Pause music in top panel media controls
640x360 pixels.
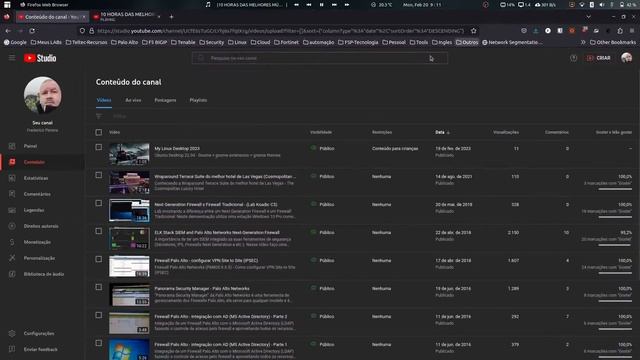point(321,4)
